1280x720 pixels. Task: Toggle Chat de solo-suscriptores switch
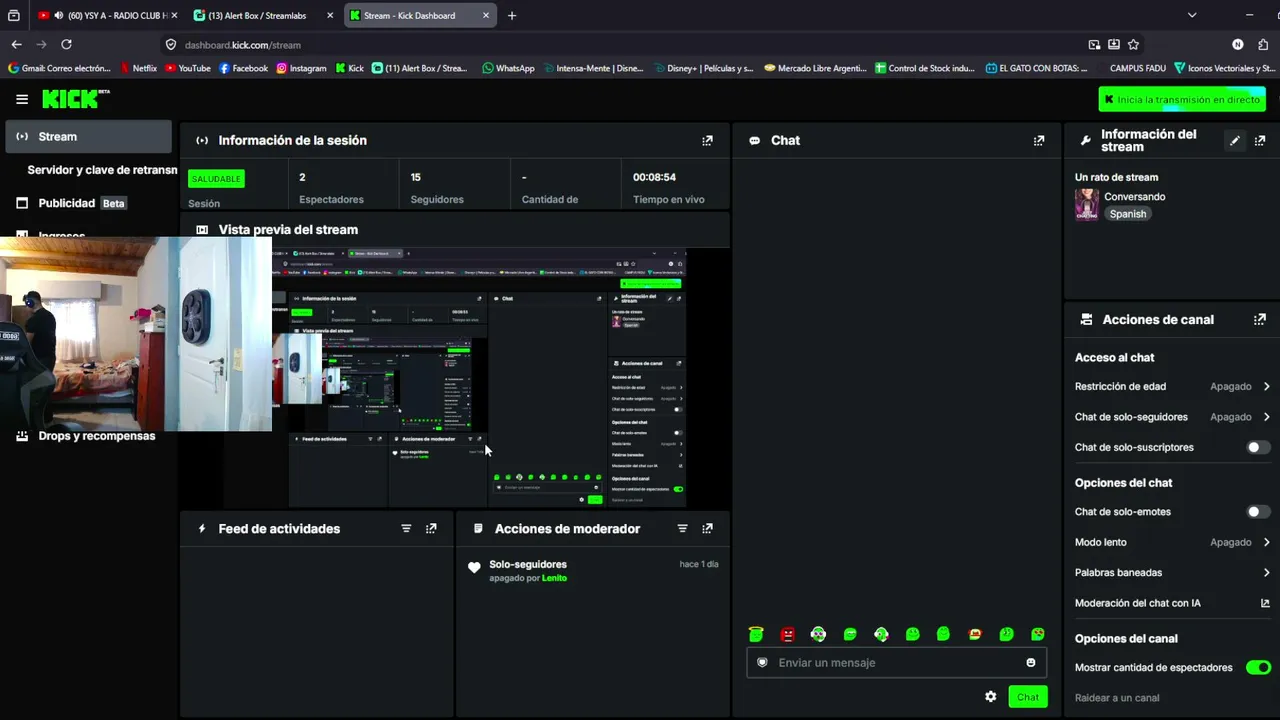point(1258,447)
